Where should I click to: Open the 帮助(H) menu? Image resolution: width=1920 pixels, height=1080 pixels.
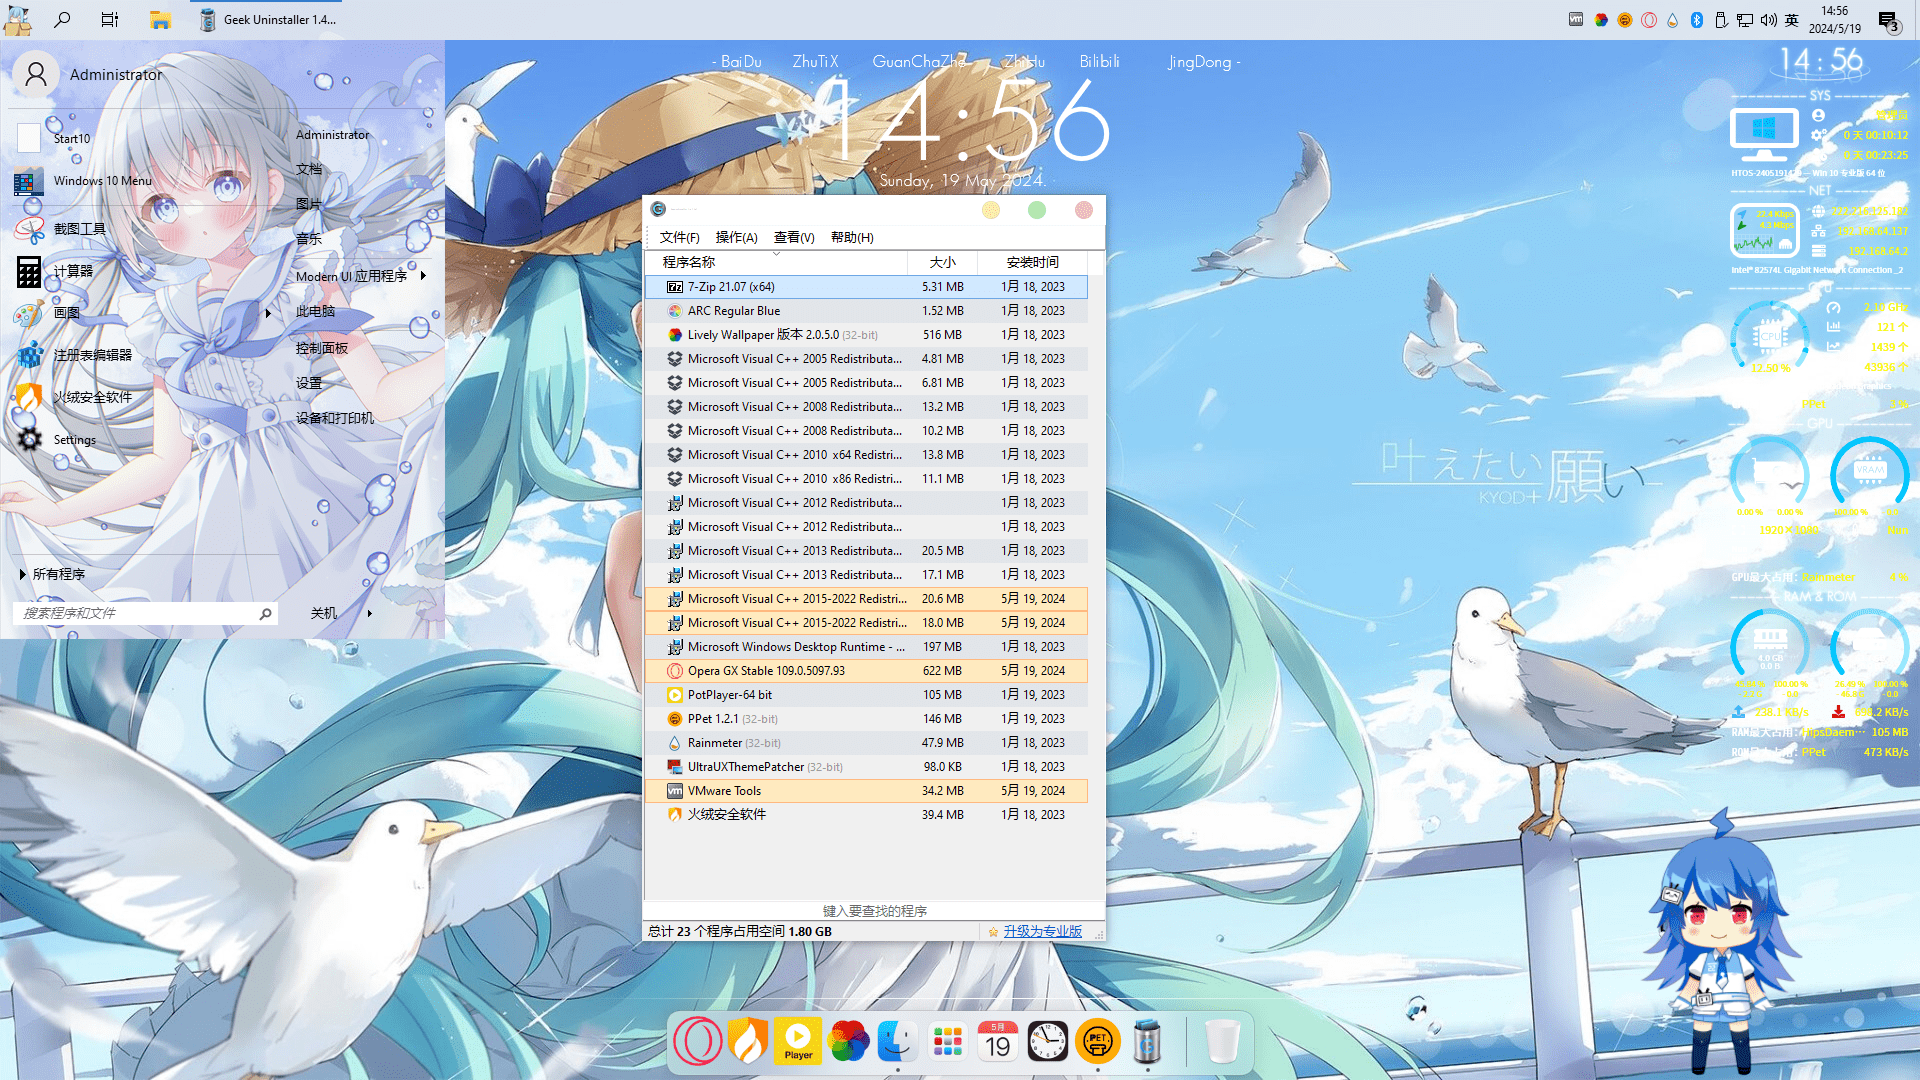tap(852, 237)
